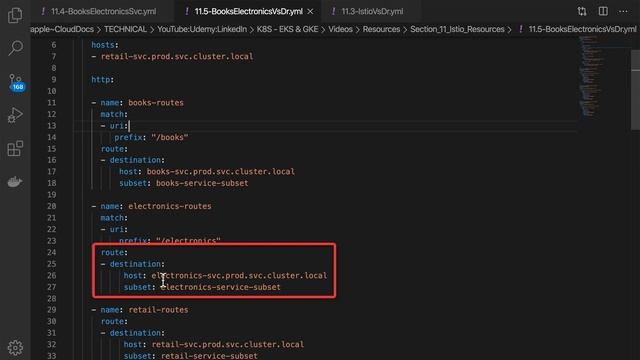Click the Open Changes compare icon

pyautogui.click(x=582, y=11)
